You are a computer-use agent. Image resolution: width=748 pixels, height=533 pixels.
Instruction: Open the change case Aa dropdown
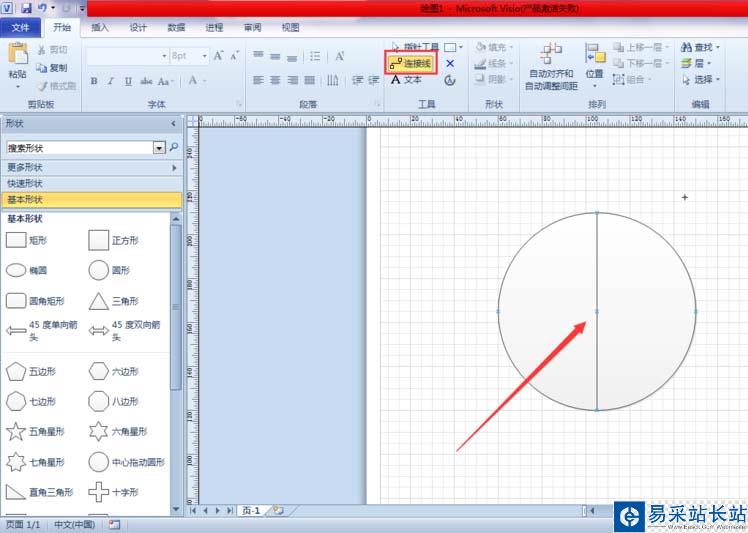pyautogui.click(x=165, y=81)
